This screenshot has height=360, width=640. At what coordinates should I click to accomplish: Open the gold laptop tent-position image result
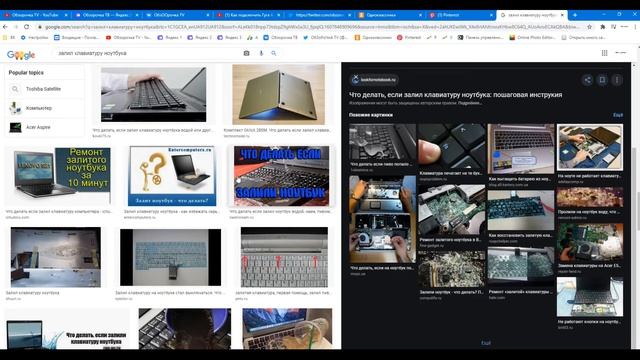[278, 94]
